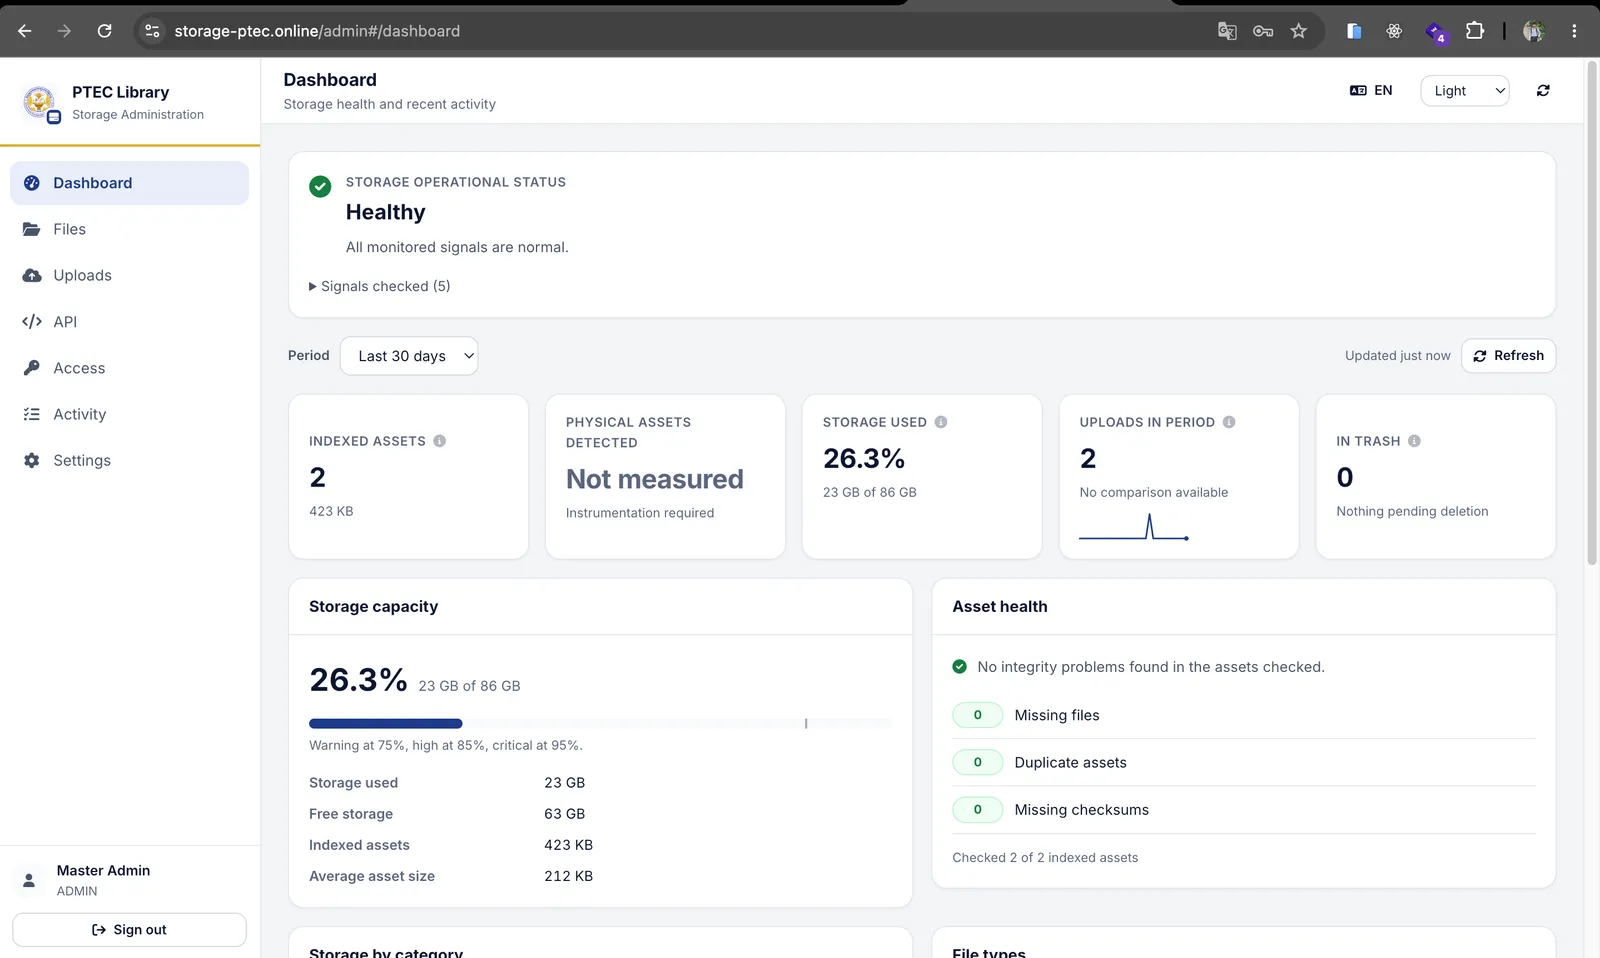Click 'Average asset size' value 212 KB

coord(568,876)
